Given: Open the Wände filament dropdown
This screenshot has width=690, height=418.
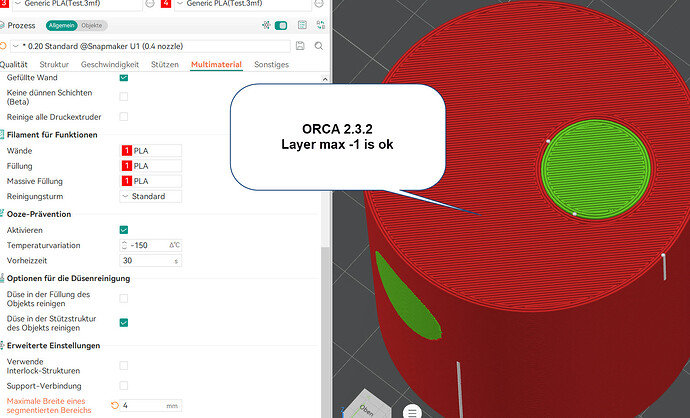Looking at the screenshot, I should point(150,150).
